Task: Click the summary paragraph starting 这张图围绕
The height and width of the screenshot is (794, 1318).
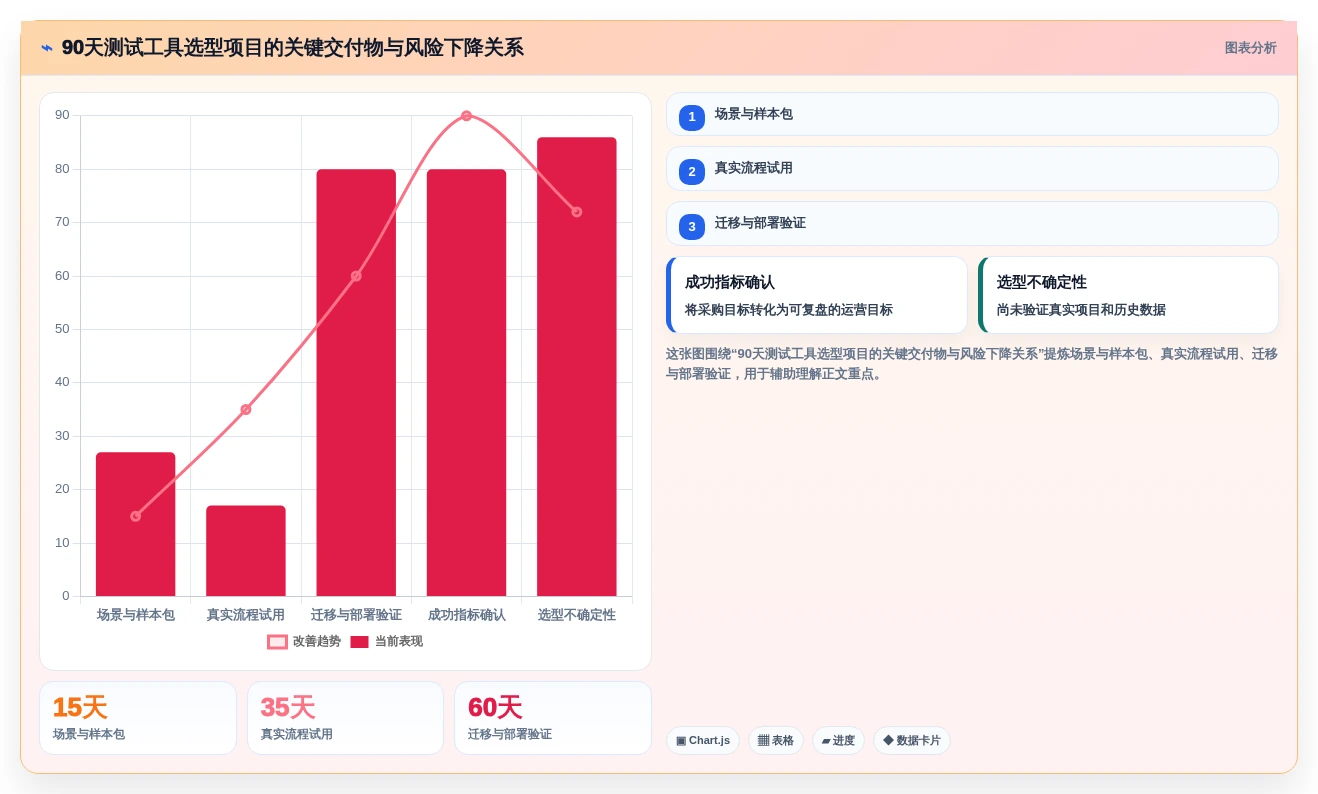Action: [972, 364]
